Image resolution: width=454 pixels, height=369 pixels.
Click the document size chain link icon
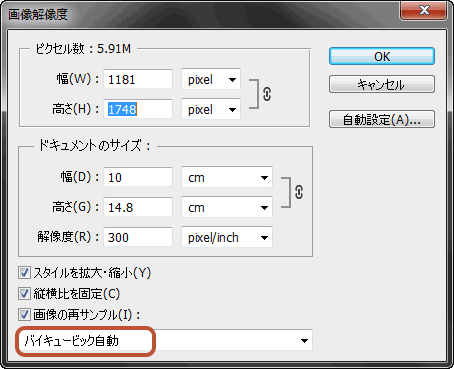[299, 192]
